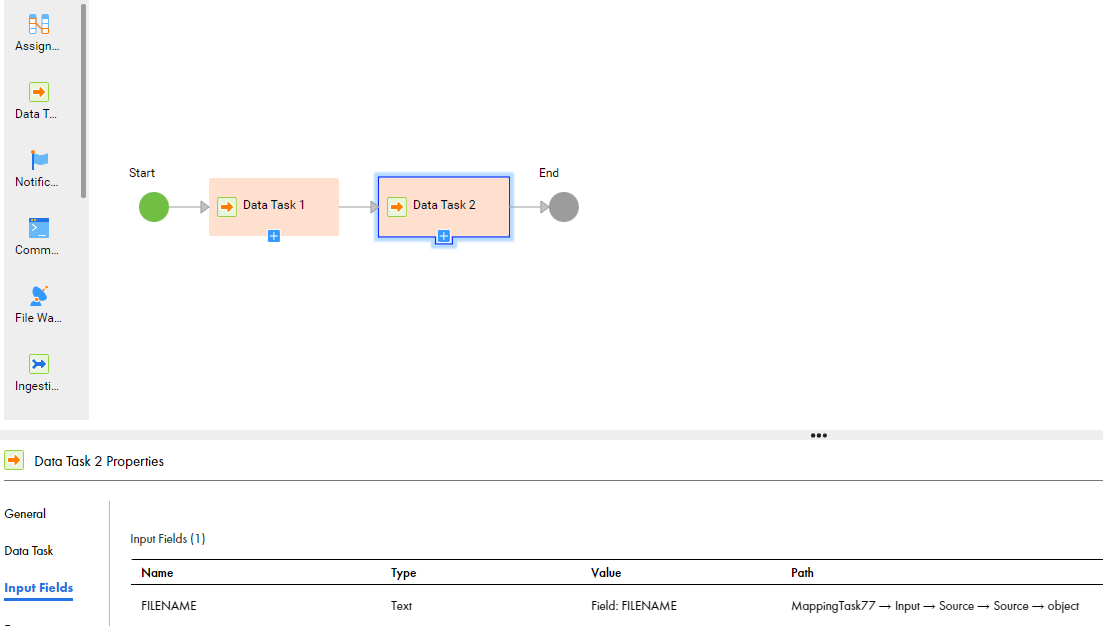Viewport: 1103px width, 626px height.
Task: Click the Input Fields (1) heading
Action: (x=167, y=539)
